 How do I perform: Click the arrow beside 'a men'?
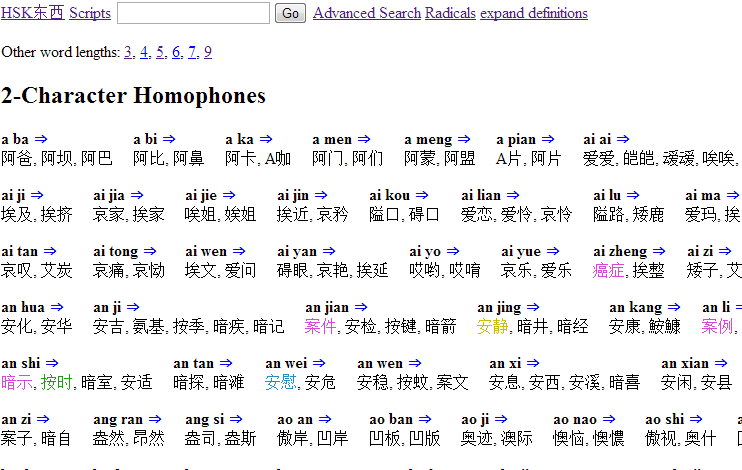point(364,139)
